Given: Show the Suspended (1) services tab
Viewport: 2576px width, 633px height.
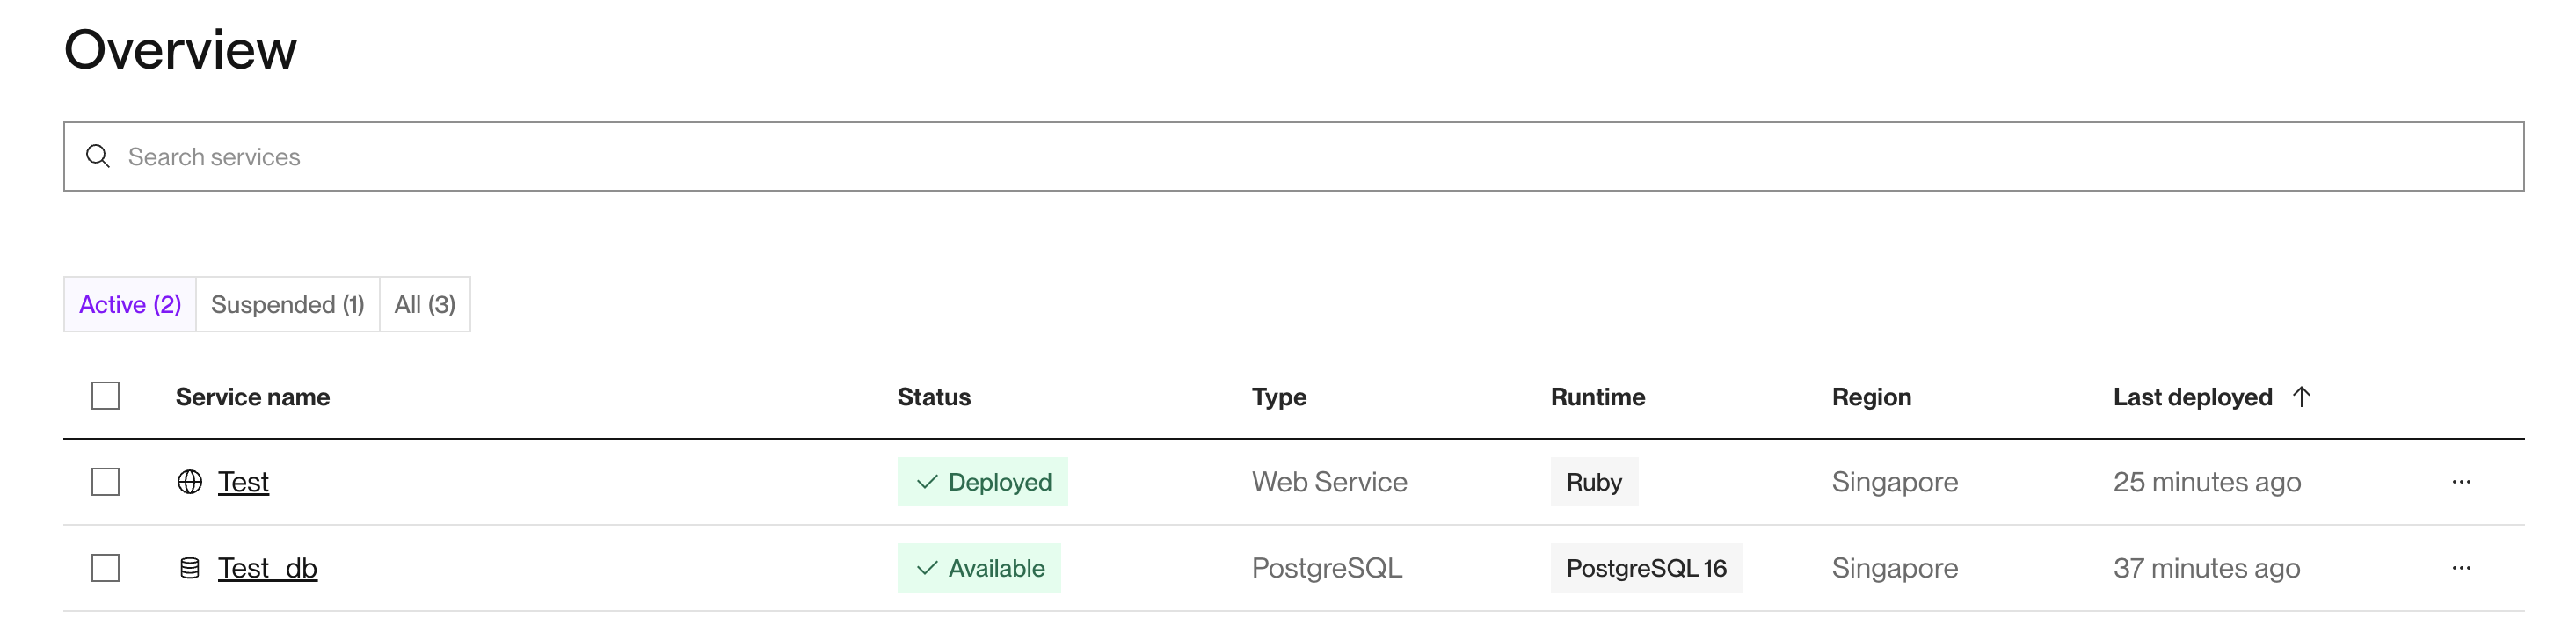Looking at the screenshot, I should click(288, 304).
